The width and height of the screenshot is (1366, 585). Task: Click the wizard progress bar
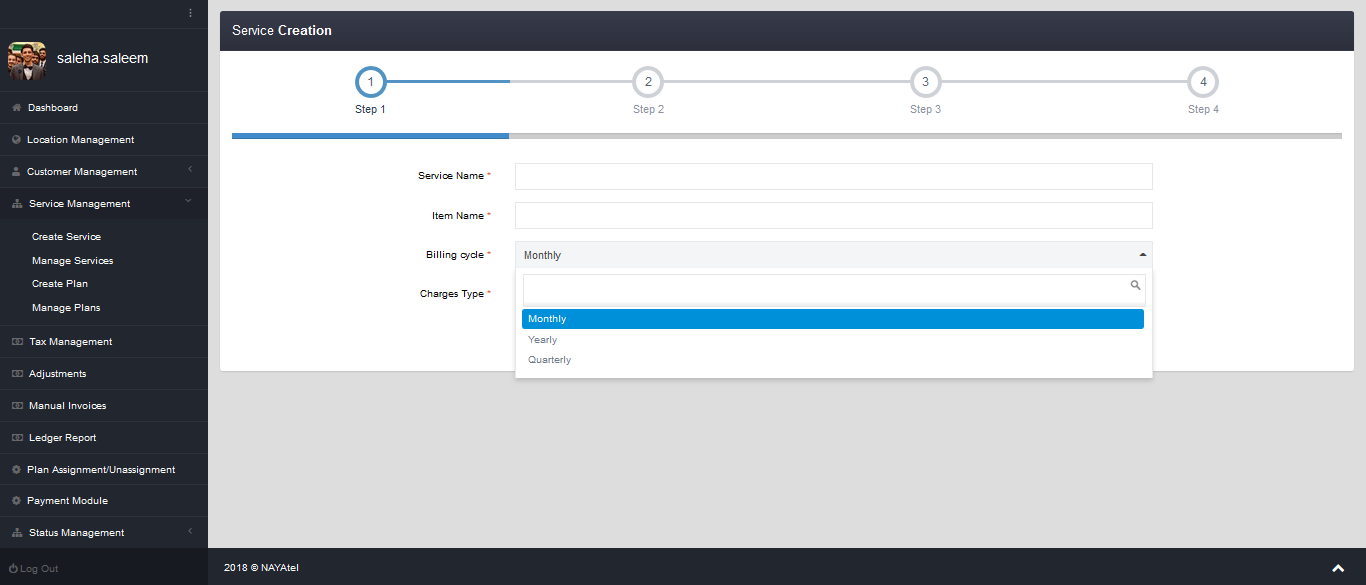787,135
